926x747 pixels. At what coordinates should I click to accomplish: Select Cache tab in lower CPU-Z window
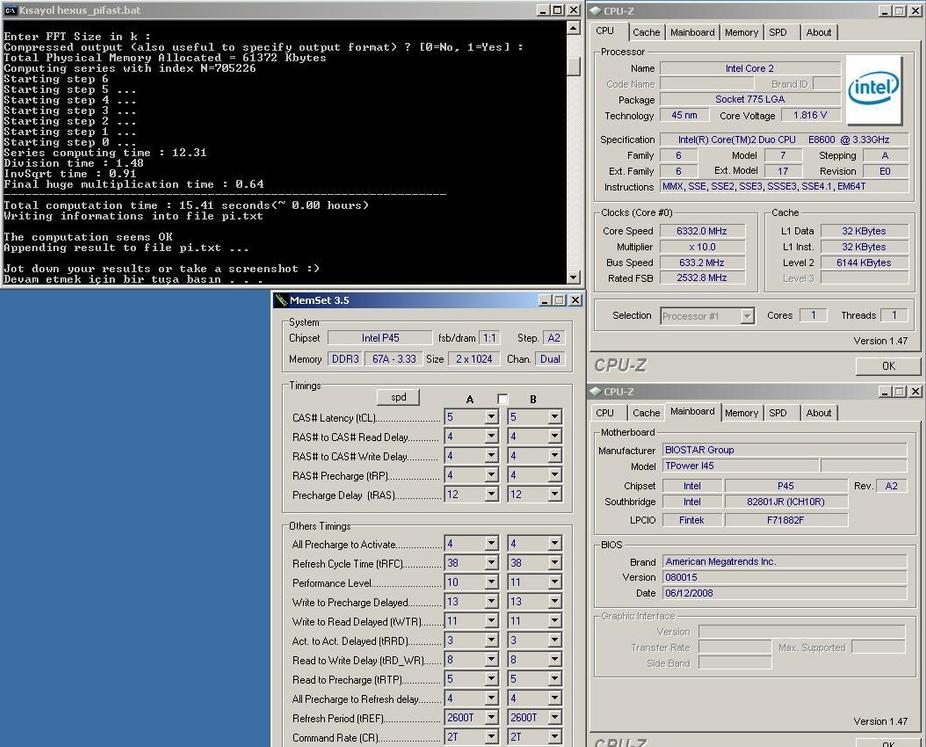click(x=646, y=413)
